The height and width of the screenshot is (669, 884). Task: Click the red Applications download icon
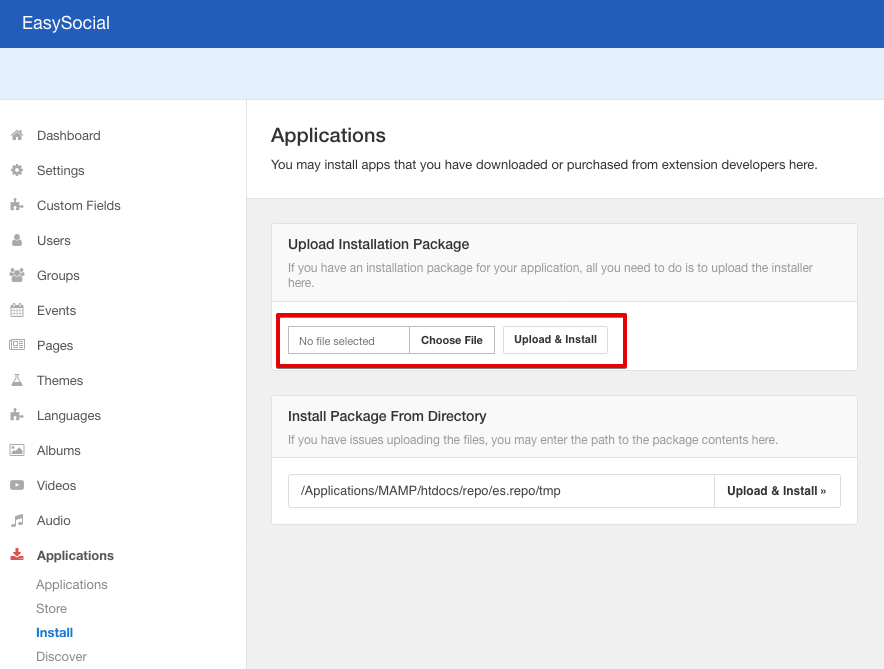pyautogui.click(x=17, y=555)
